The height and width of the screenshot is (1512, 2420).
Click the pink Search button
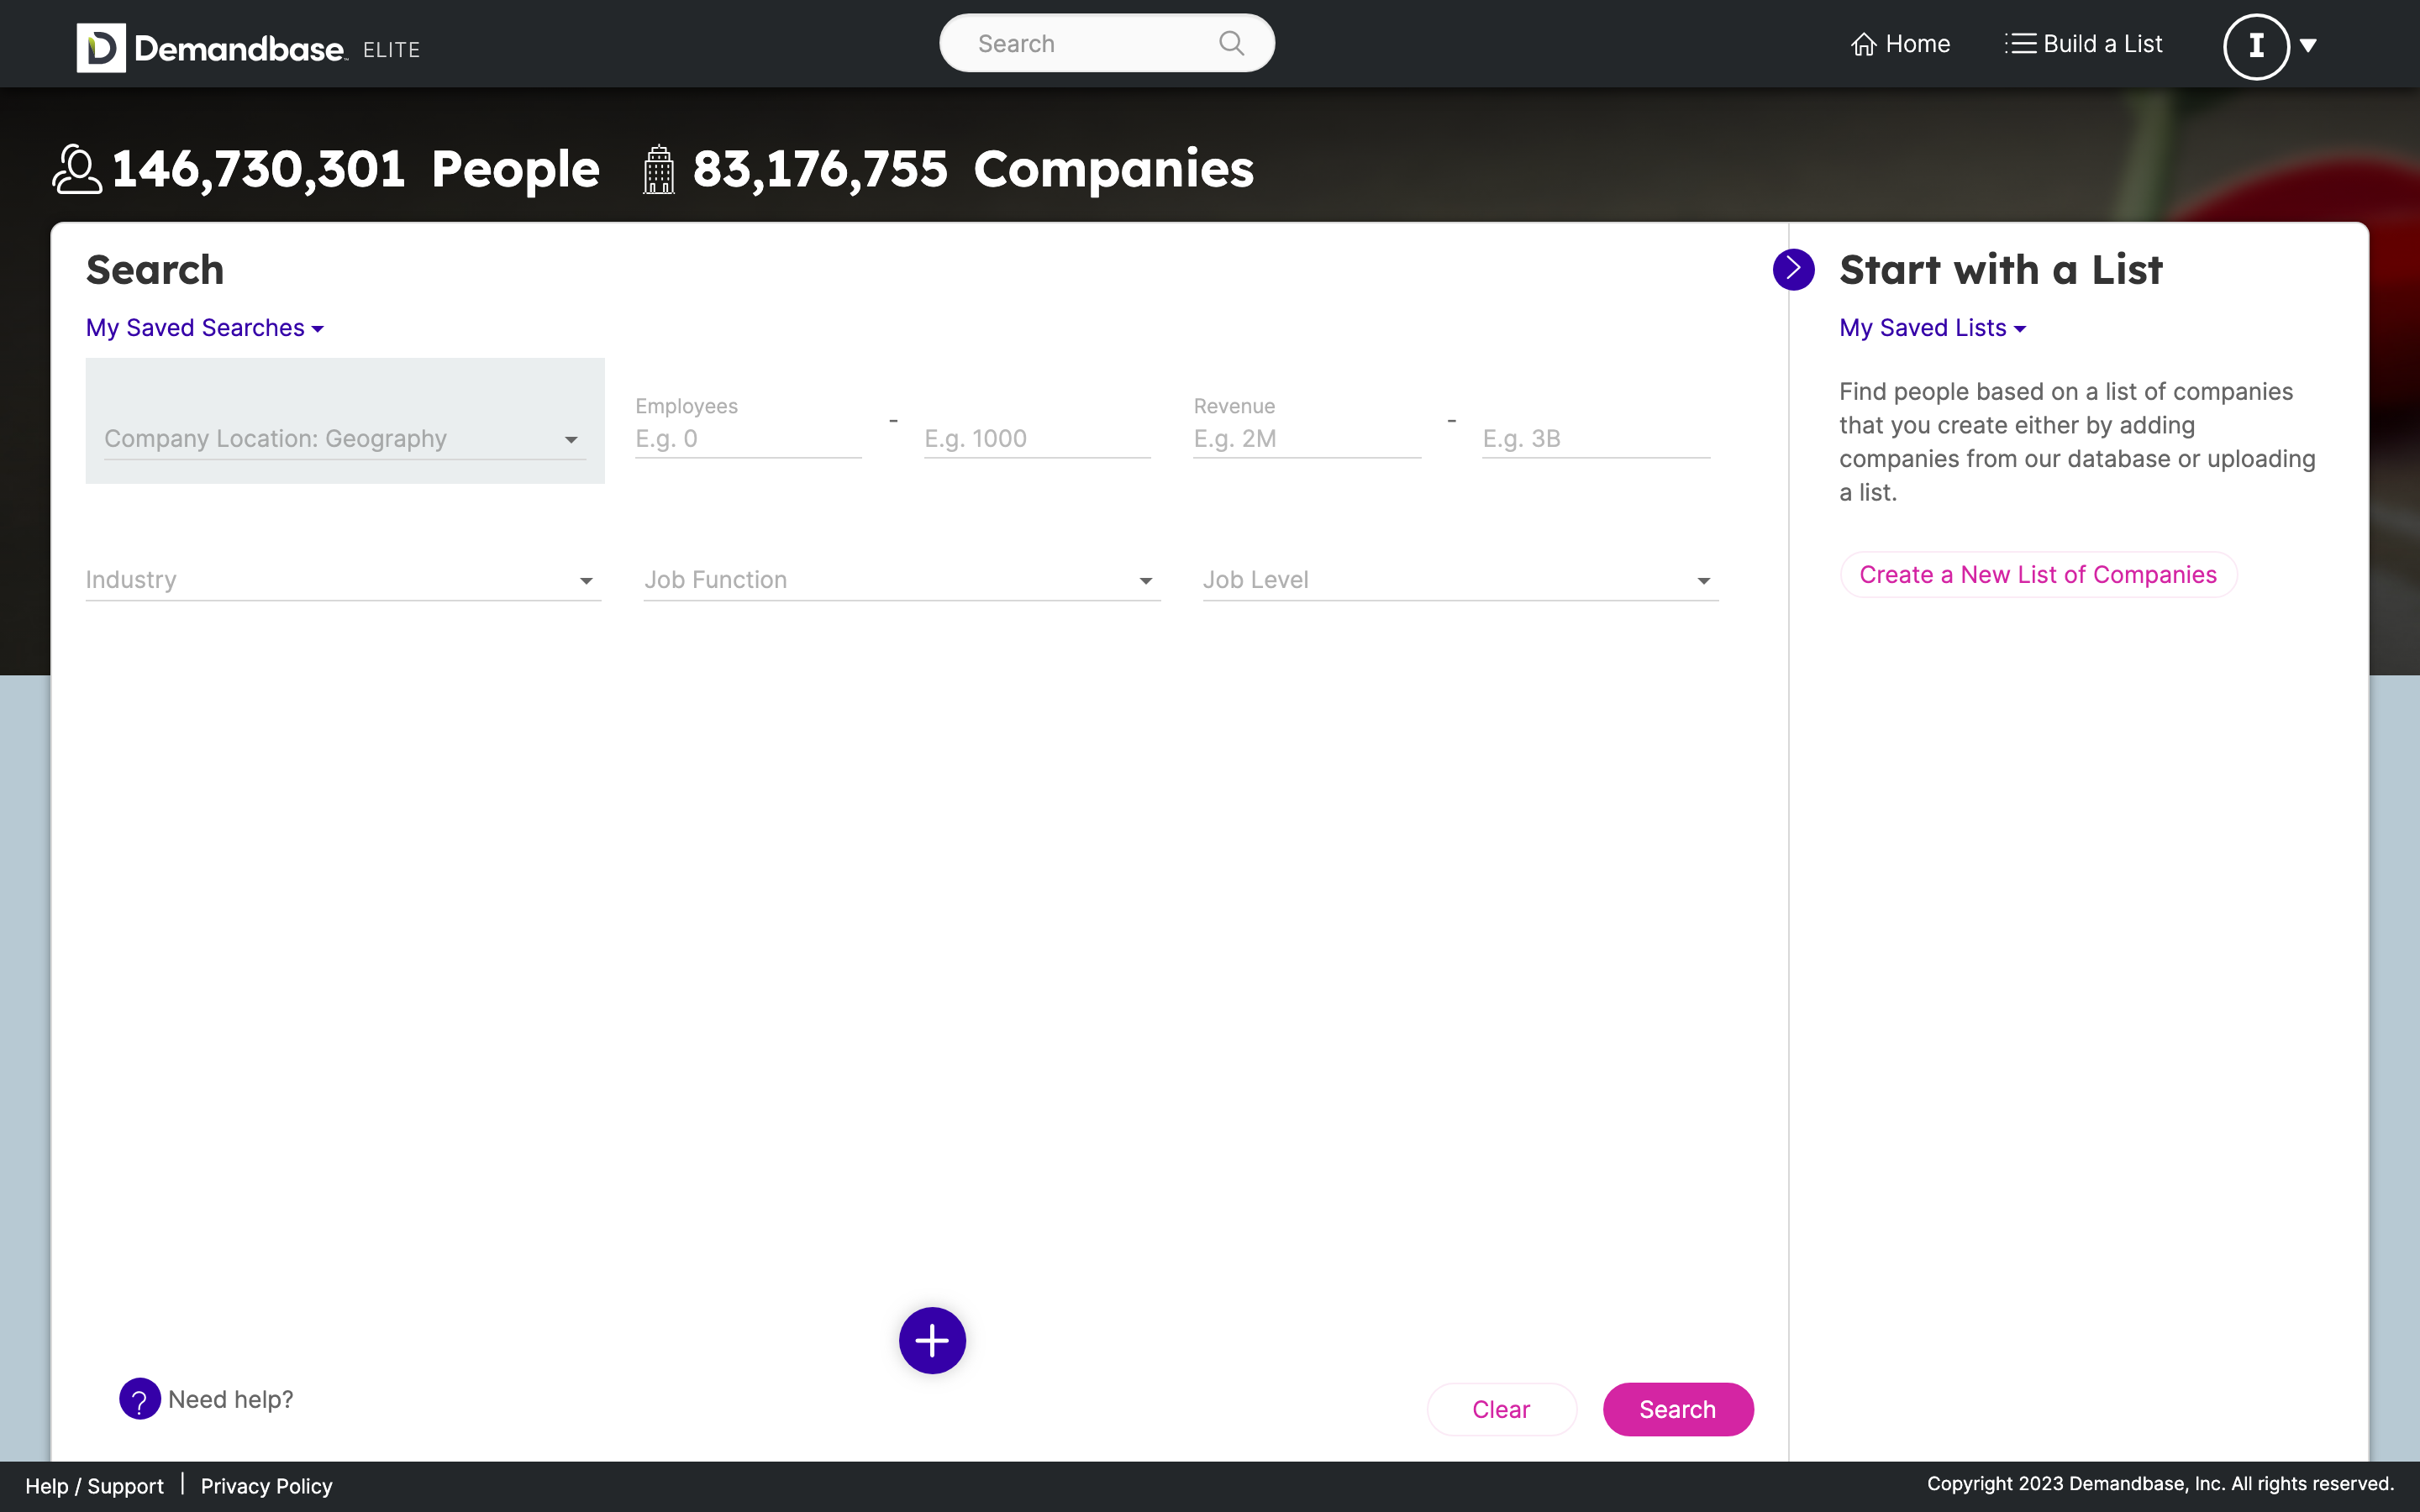1678,1409
